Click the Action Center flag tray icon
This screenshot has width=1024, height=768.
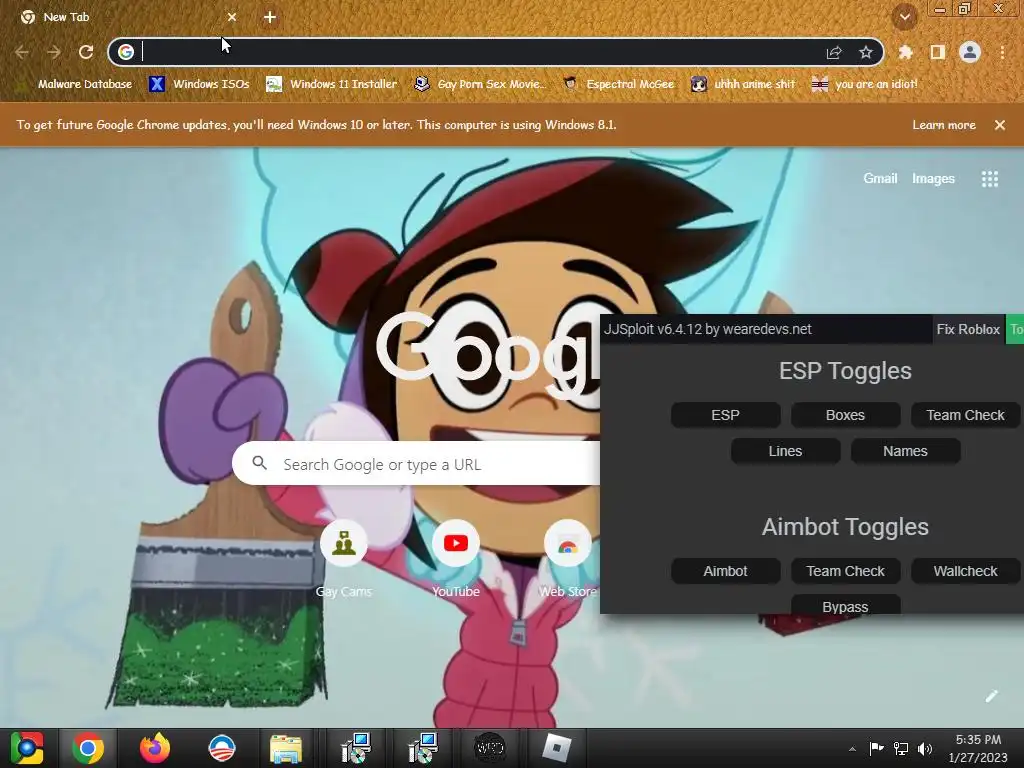(x=876, y=748)
